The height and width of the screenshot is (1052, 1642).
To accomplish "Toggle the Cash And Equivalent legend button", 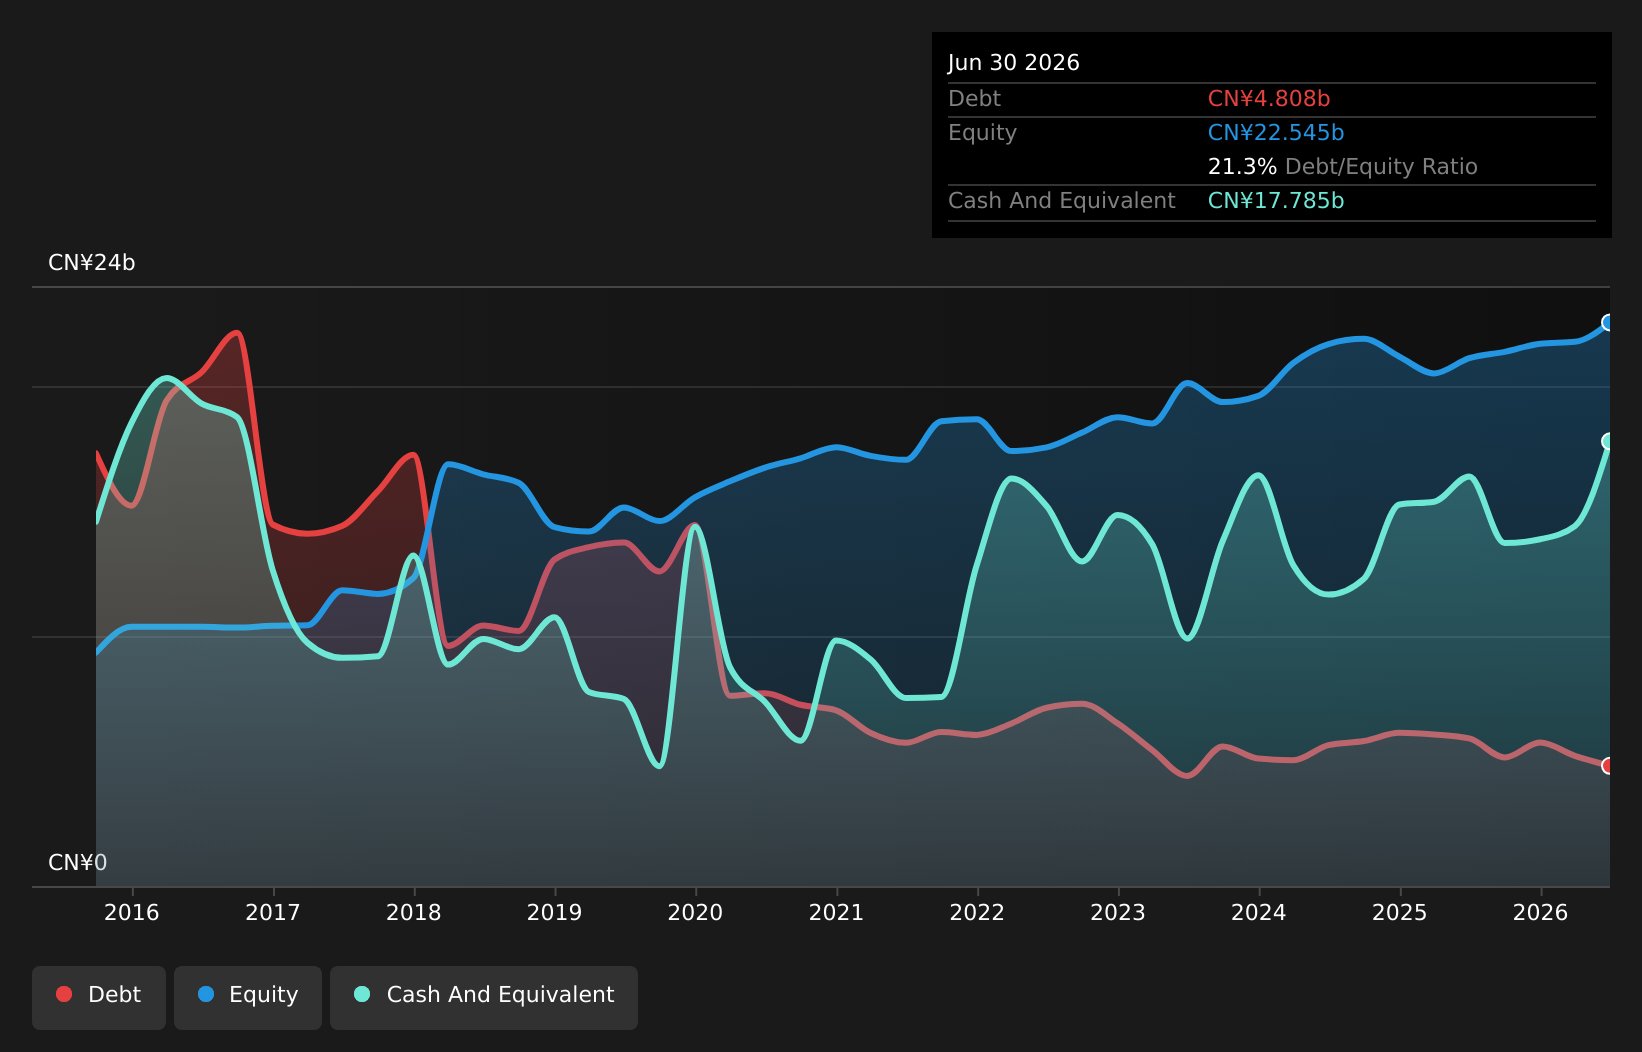I will 484,997.
